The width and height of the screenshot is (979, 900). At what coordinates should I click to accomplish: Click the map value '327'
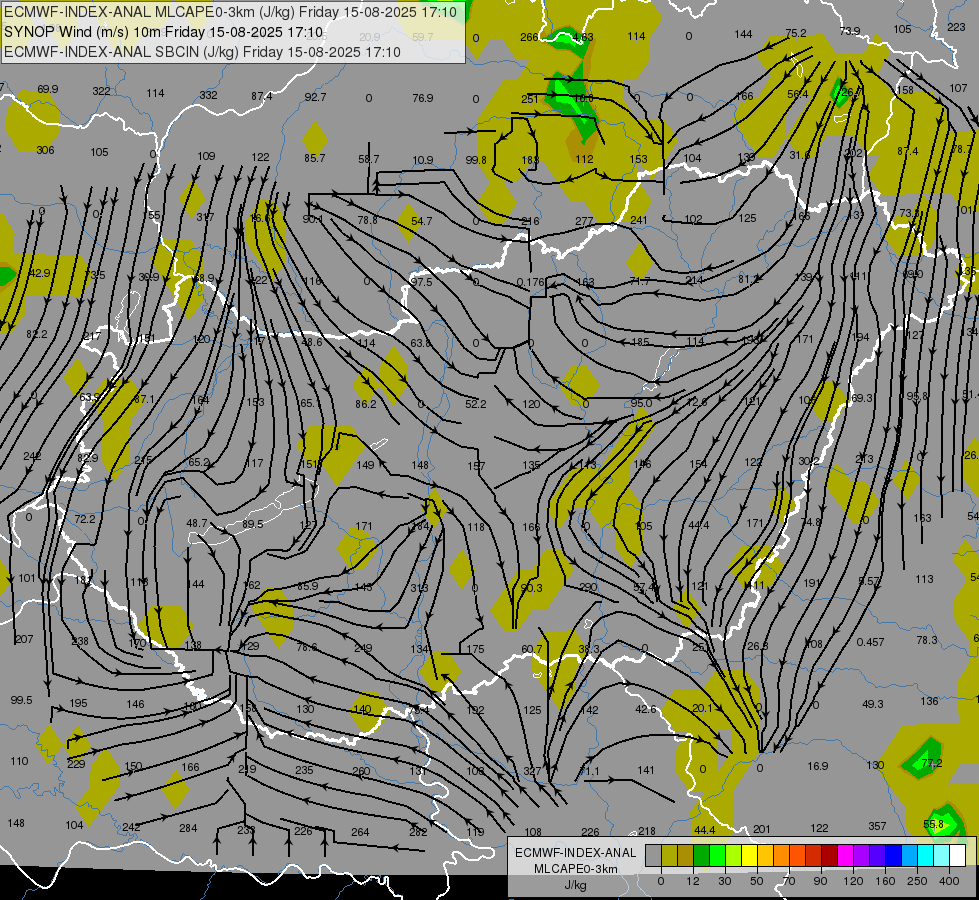[532, 771]
